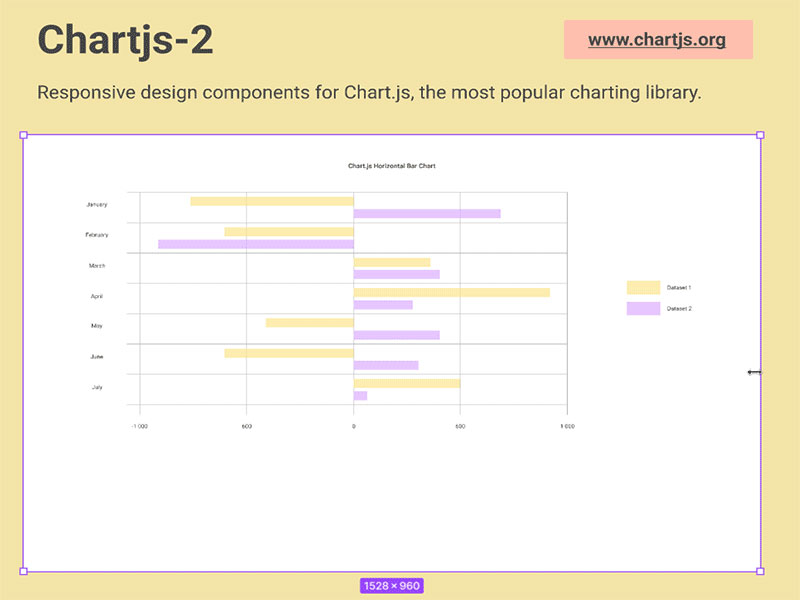Click the small purple July bar

(x=360, y=396)
